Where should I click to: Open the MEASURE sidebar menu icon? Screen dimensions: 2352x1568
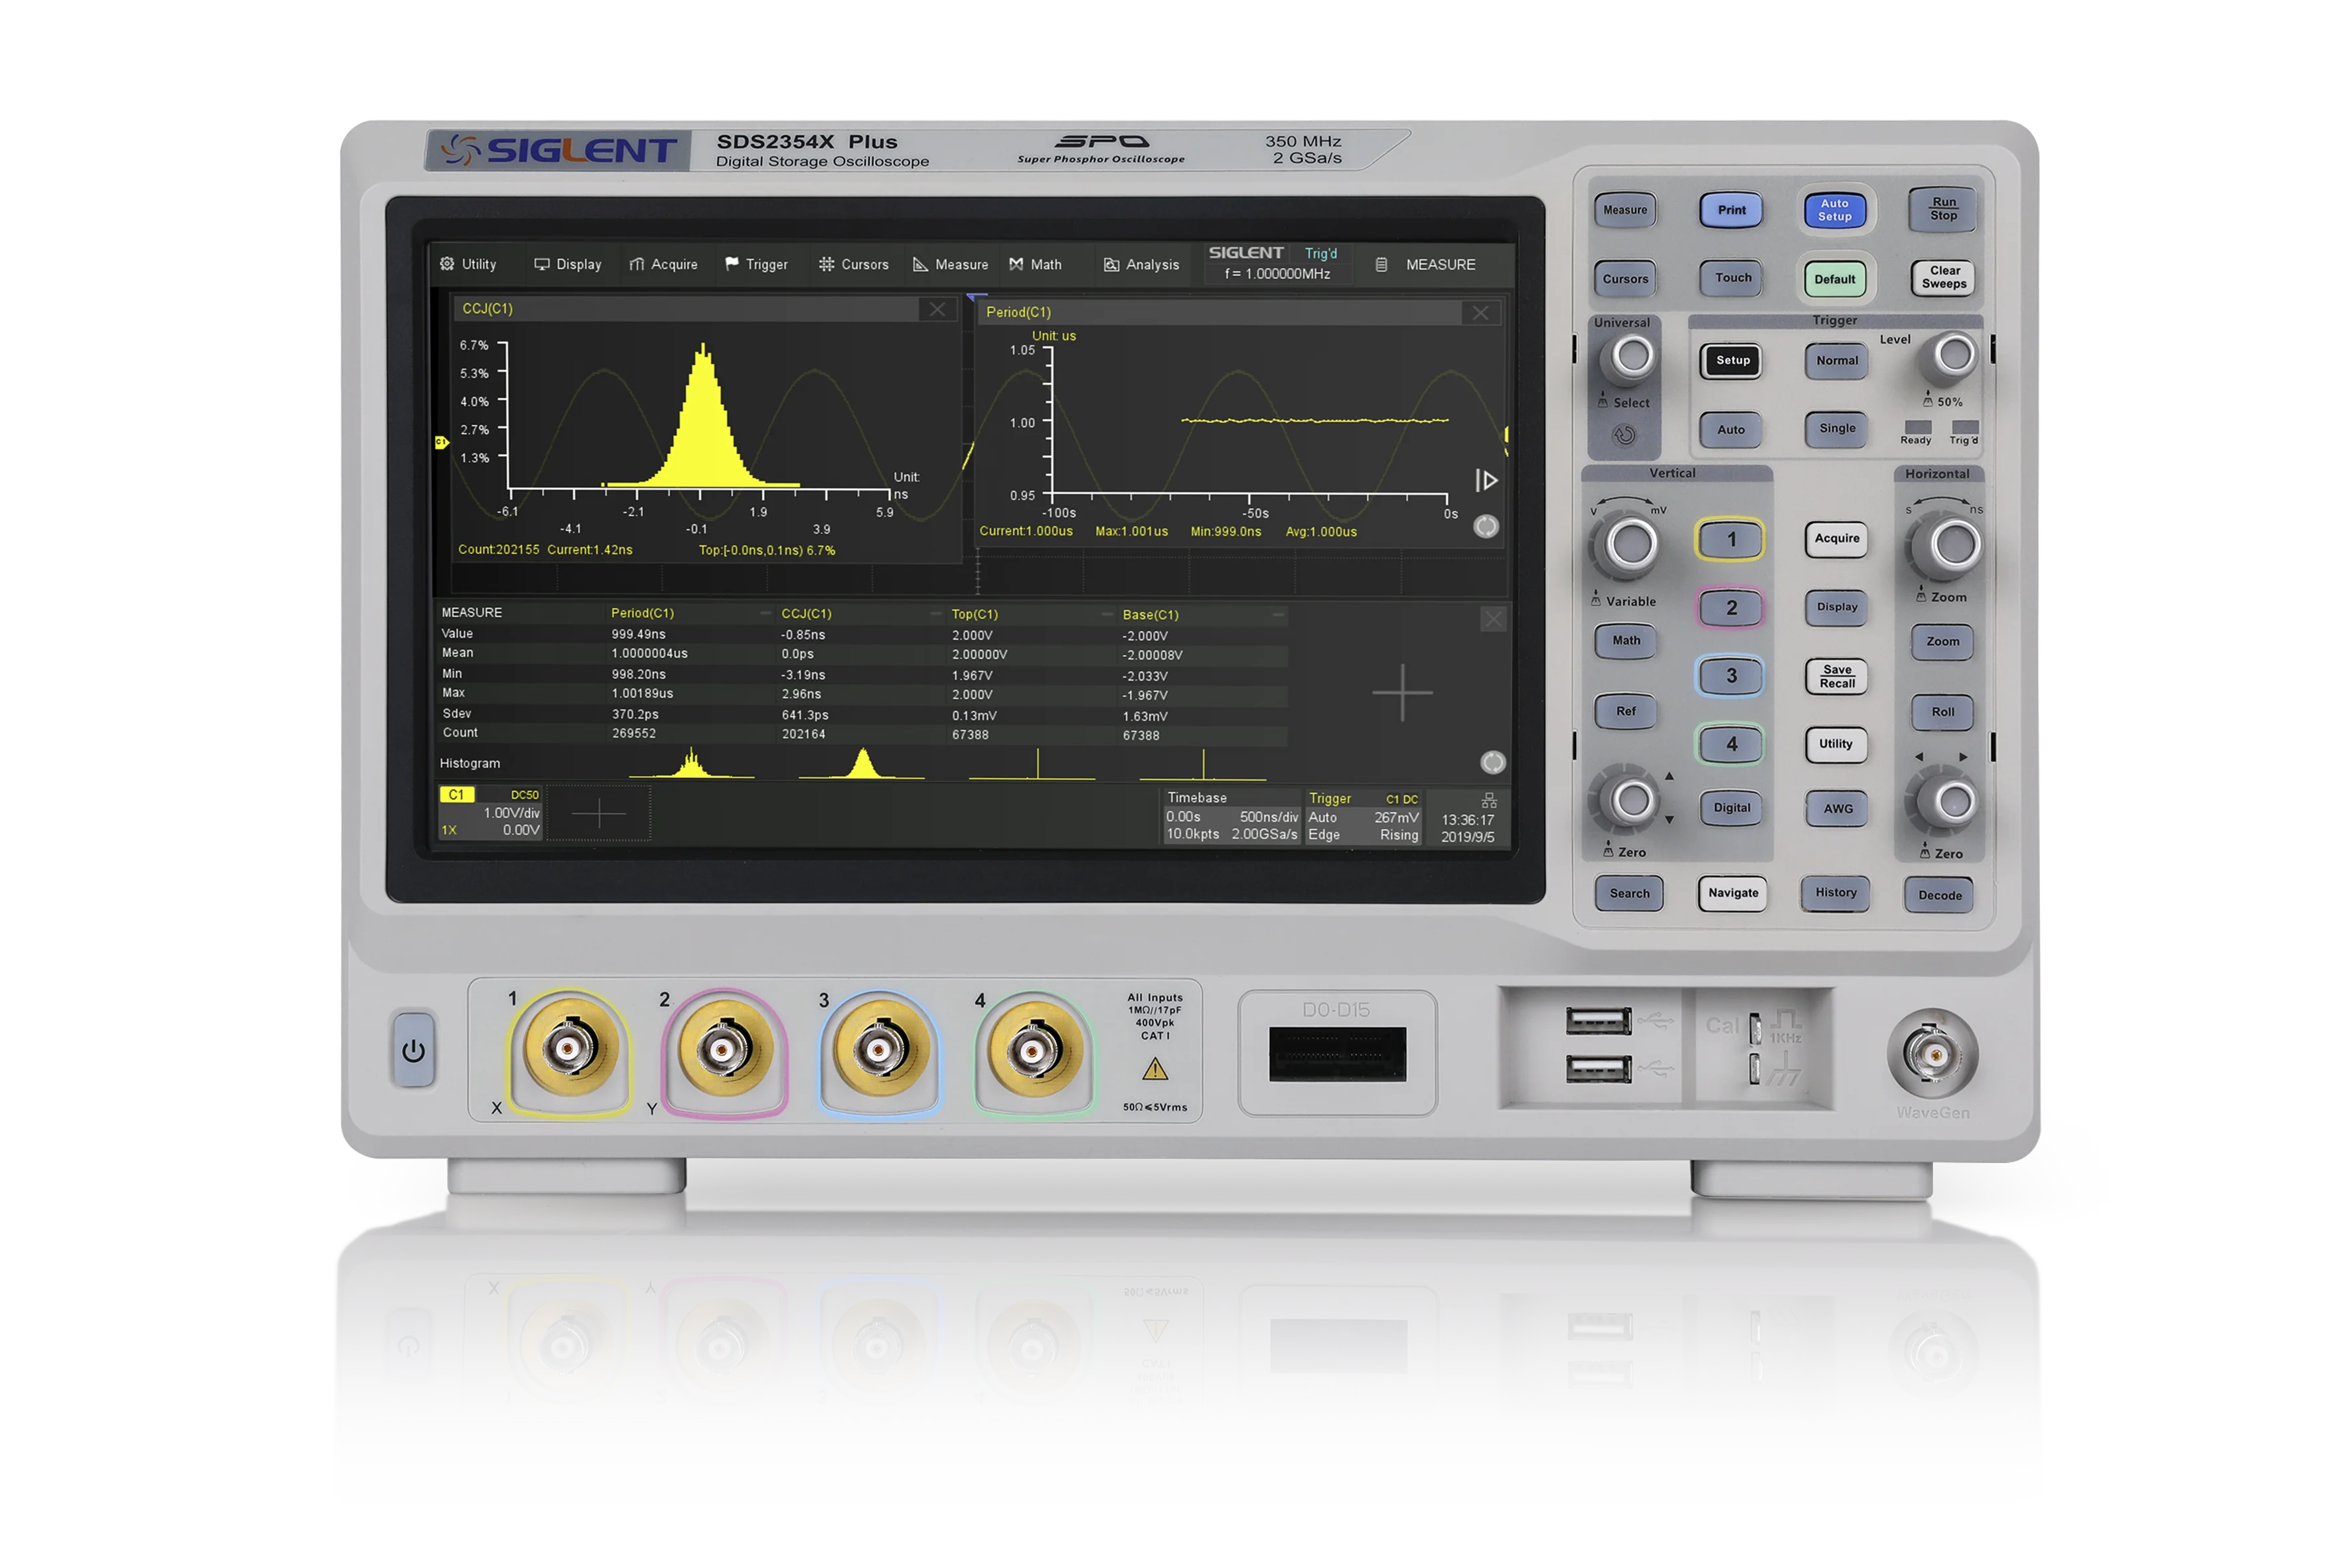click(x=1381, y=265)
